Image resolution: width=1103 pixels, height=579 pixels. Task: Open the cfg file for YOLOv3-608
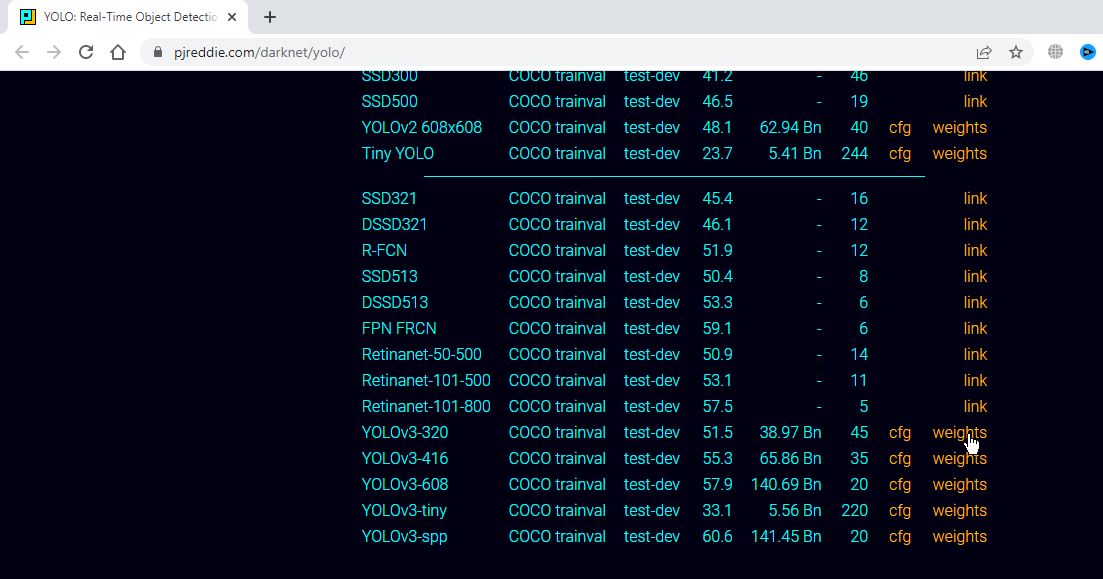coord(900,485)
